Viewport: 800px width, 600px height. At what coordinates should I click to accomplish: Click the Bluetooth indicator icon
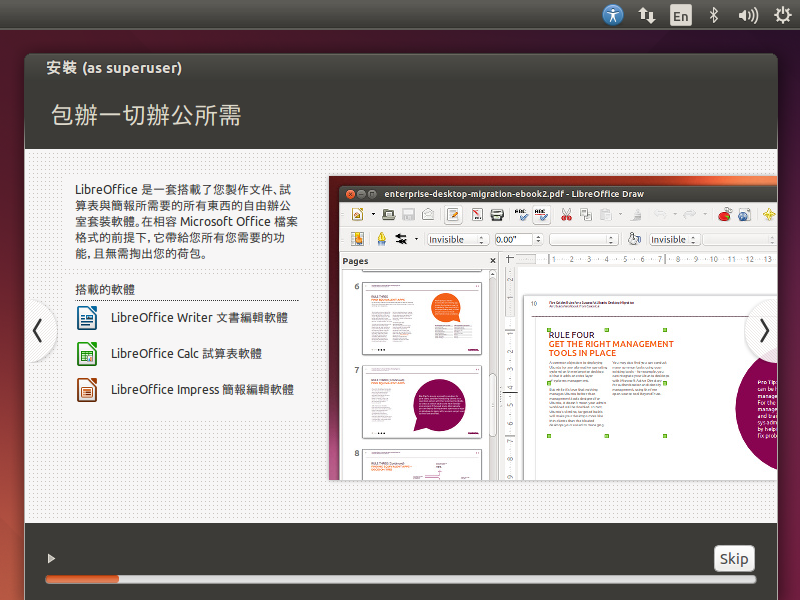(714, 15)
